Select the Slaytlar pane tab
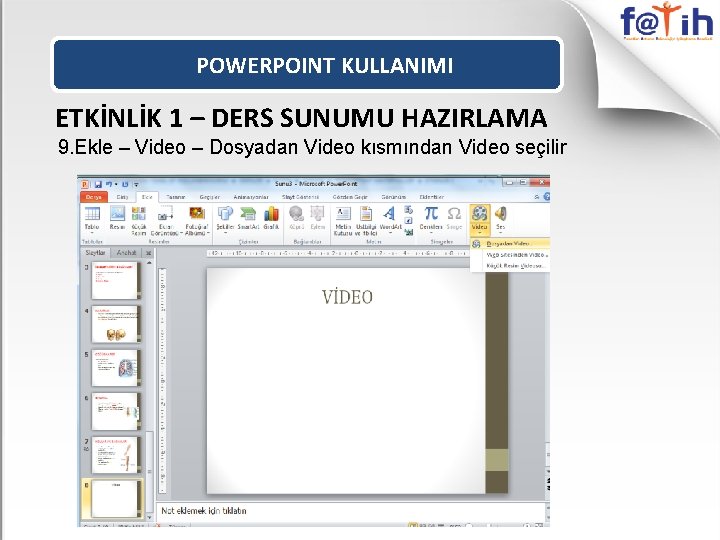This screenshot has width=720, height=540. point(96,253)
